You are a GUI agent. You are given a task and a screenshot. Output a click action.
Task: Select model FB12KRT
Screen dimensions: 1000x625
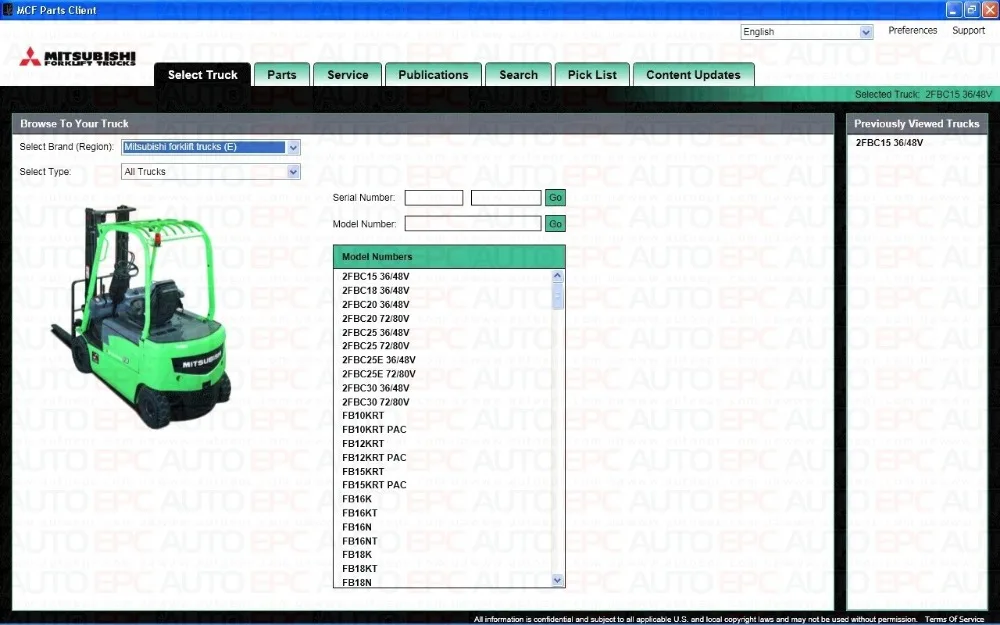363,444
